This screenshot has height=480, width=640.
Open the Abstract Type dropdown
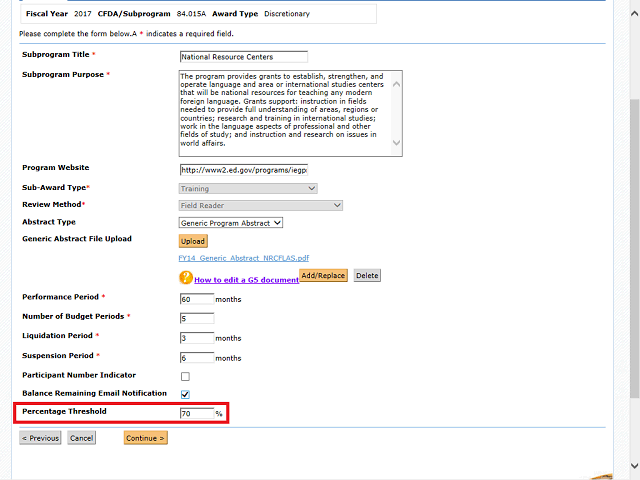[x=231, y=223]
